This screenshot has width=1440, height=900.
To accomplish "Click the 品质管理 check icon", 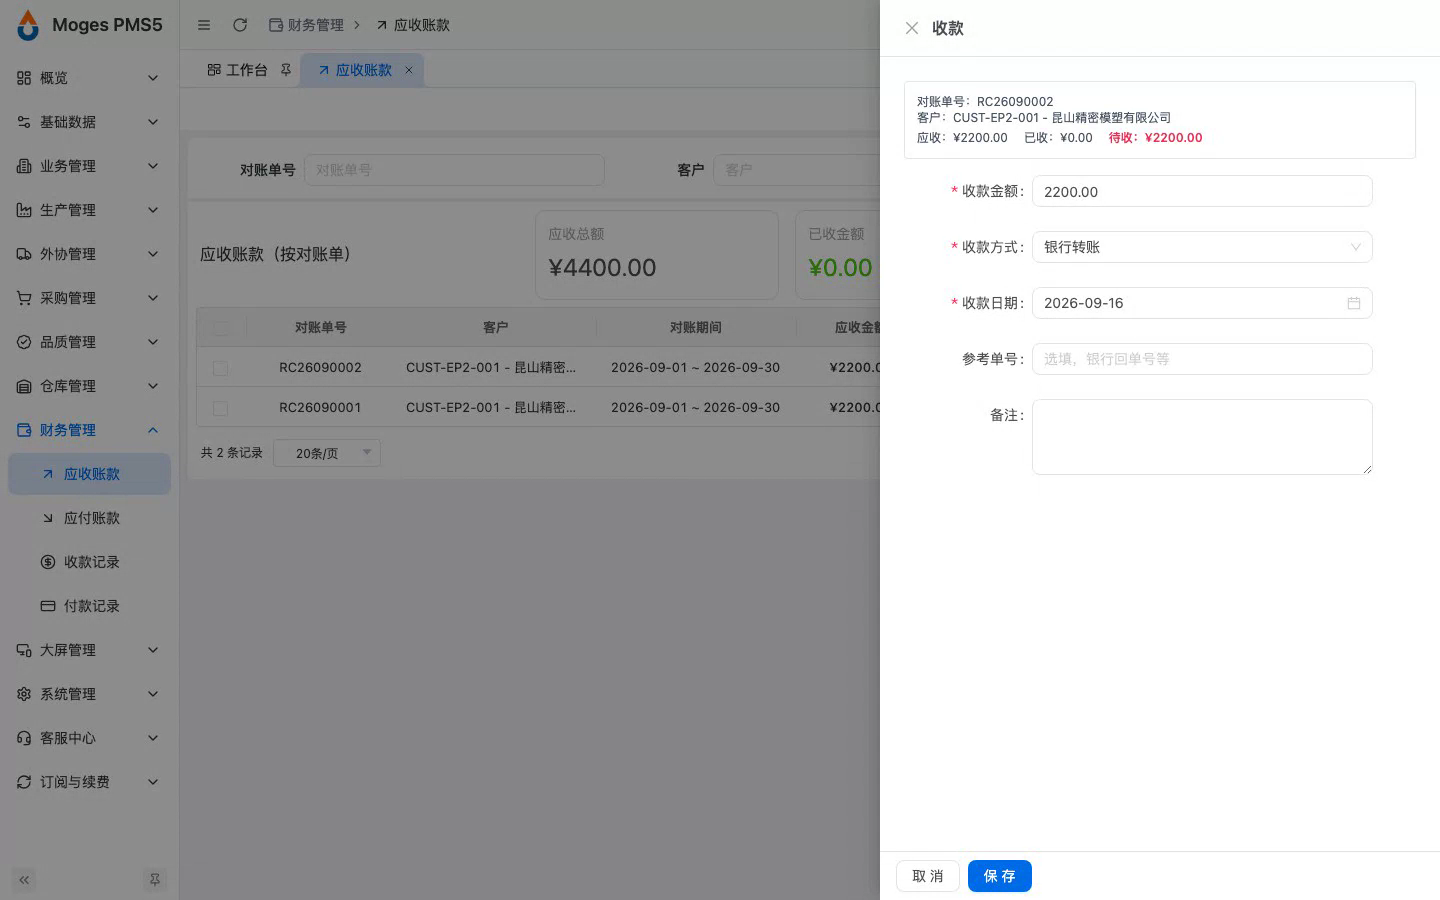I will pyautogui.click(x=24, y=342).
